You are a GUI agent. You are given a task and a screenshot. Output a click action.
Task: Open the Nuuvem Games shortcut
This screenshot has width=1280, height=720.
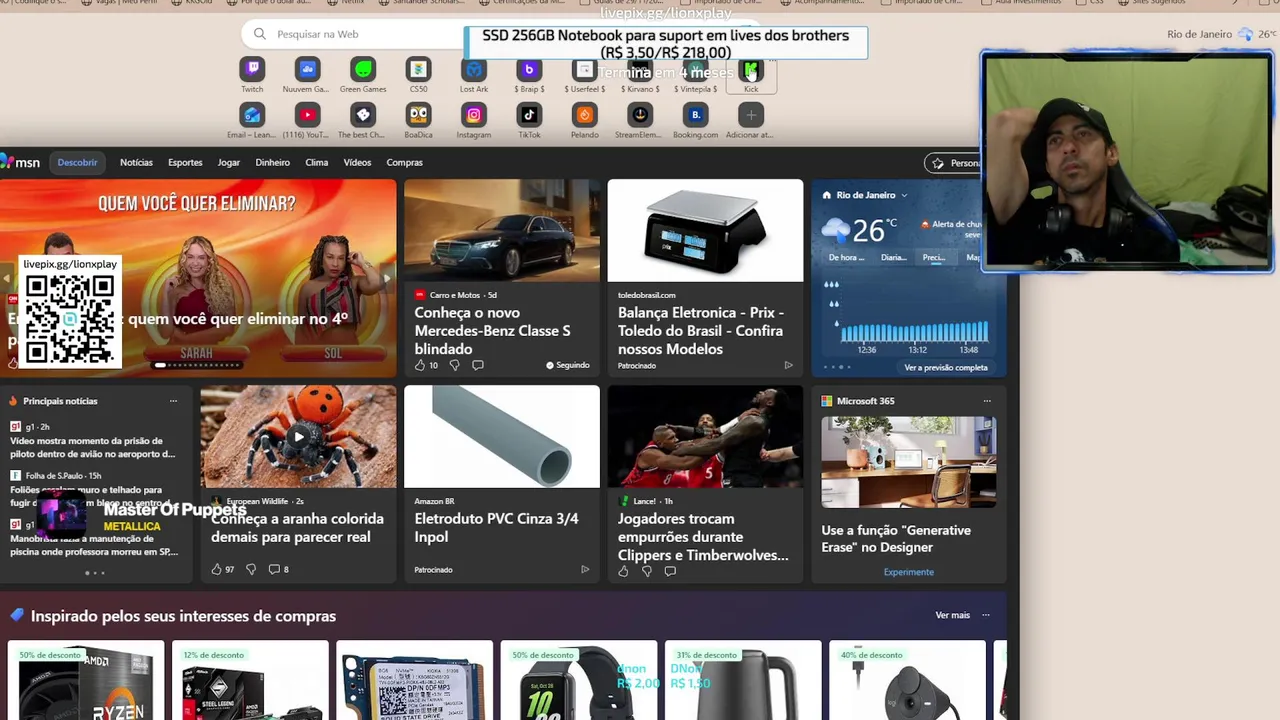pyautogui.click(x=307, y=70)
